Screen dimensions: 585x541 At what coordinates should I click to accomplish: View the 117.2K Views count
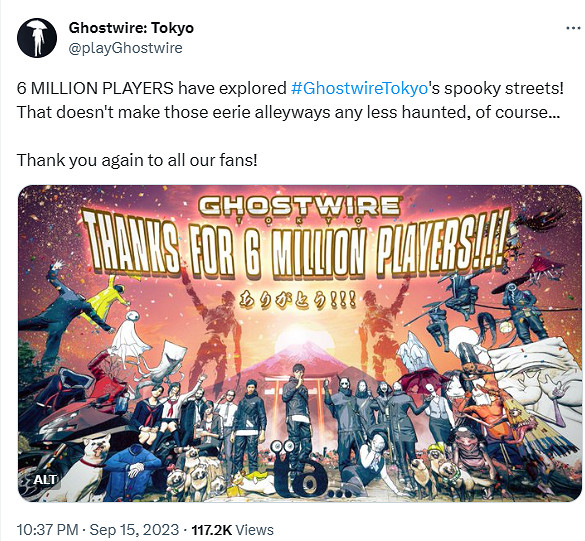(x=232, y=530)
